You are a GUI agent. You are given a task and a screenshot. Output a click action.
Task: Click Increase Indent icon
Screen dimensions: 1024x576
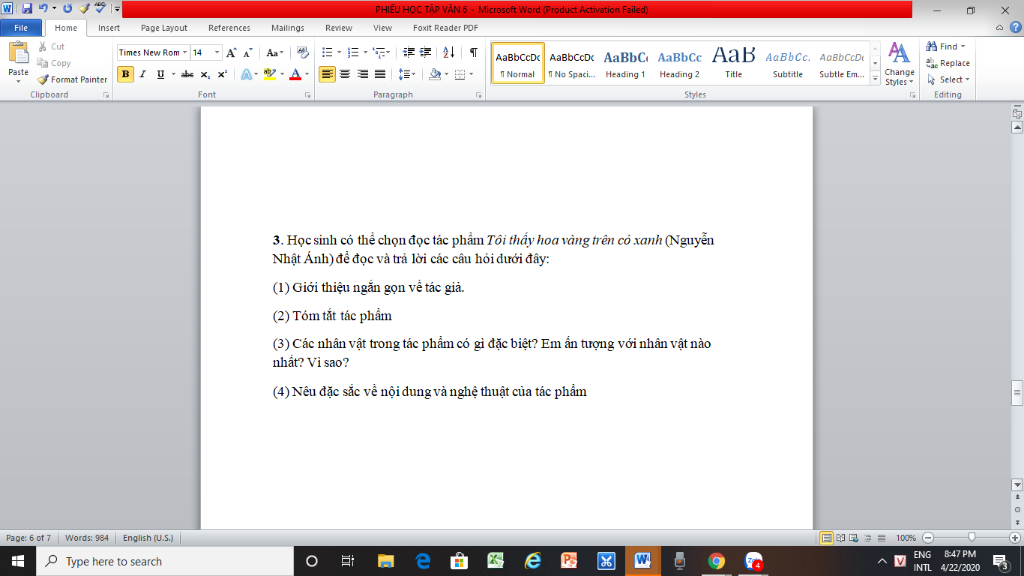[x=425, y=52]
